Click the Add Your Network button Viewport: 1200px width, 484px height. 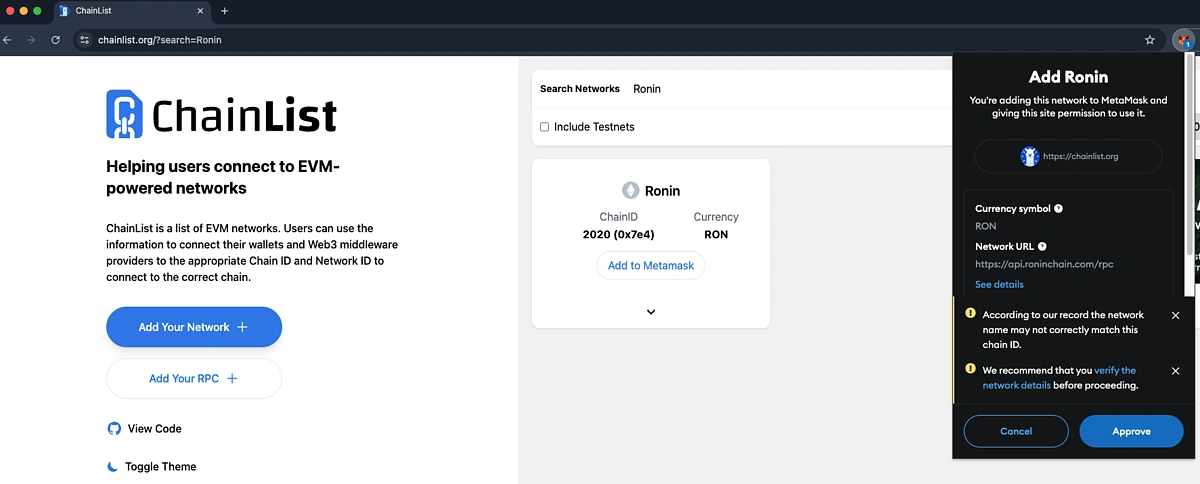click(x=194, y=327)
